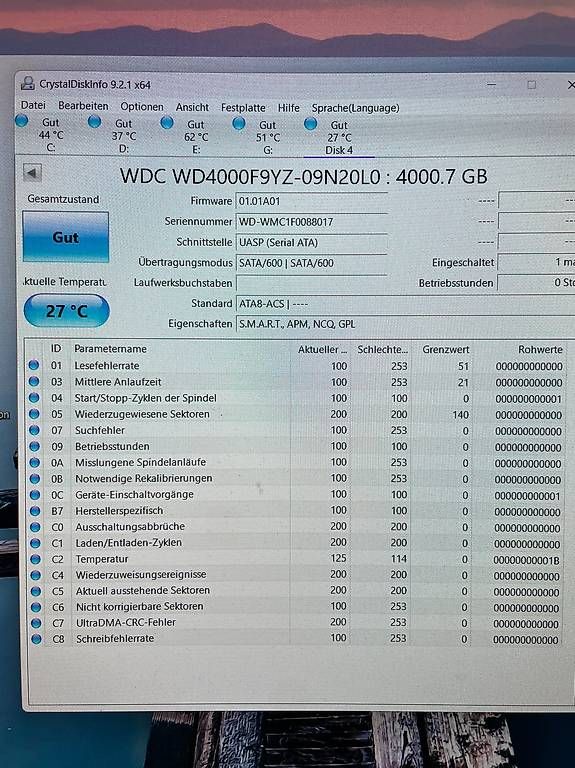Click the Seriennummer field WD-WMC1F0088017
Image resolution: width=575 pixels, height=768 pixels.
pyautogui.click(x=311, y=222)
